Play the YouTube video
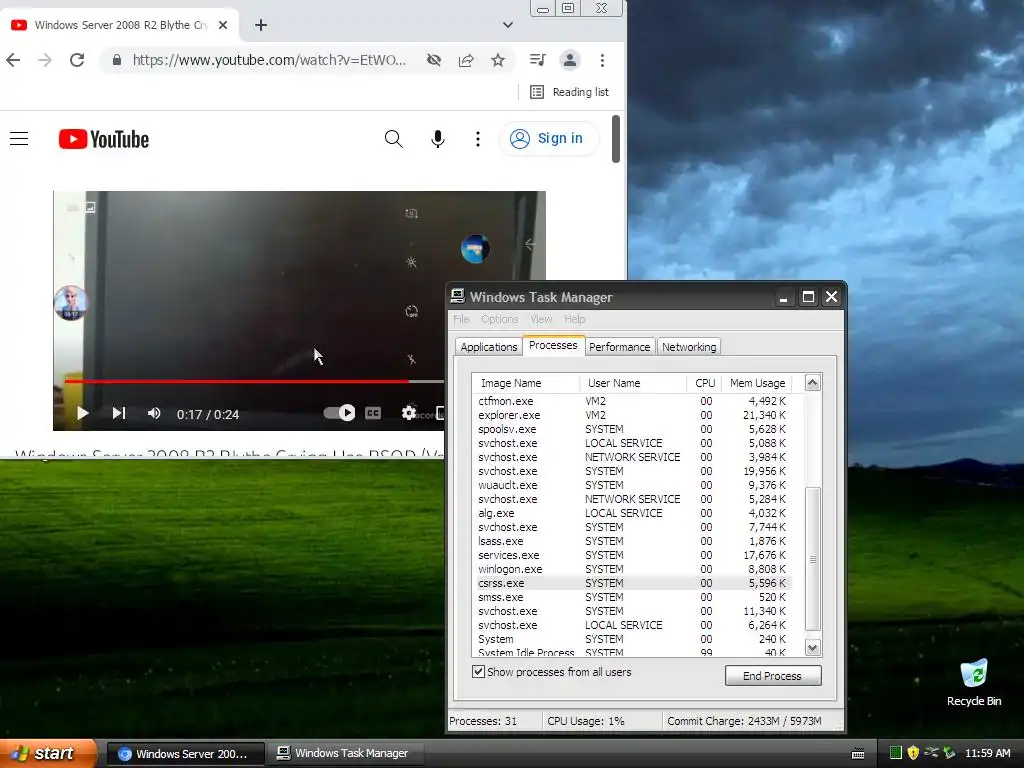Viewport: 1024px width, 768px height. [x=83, y=413]
